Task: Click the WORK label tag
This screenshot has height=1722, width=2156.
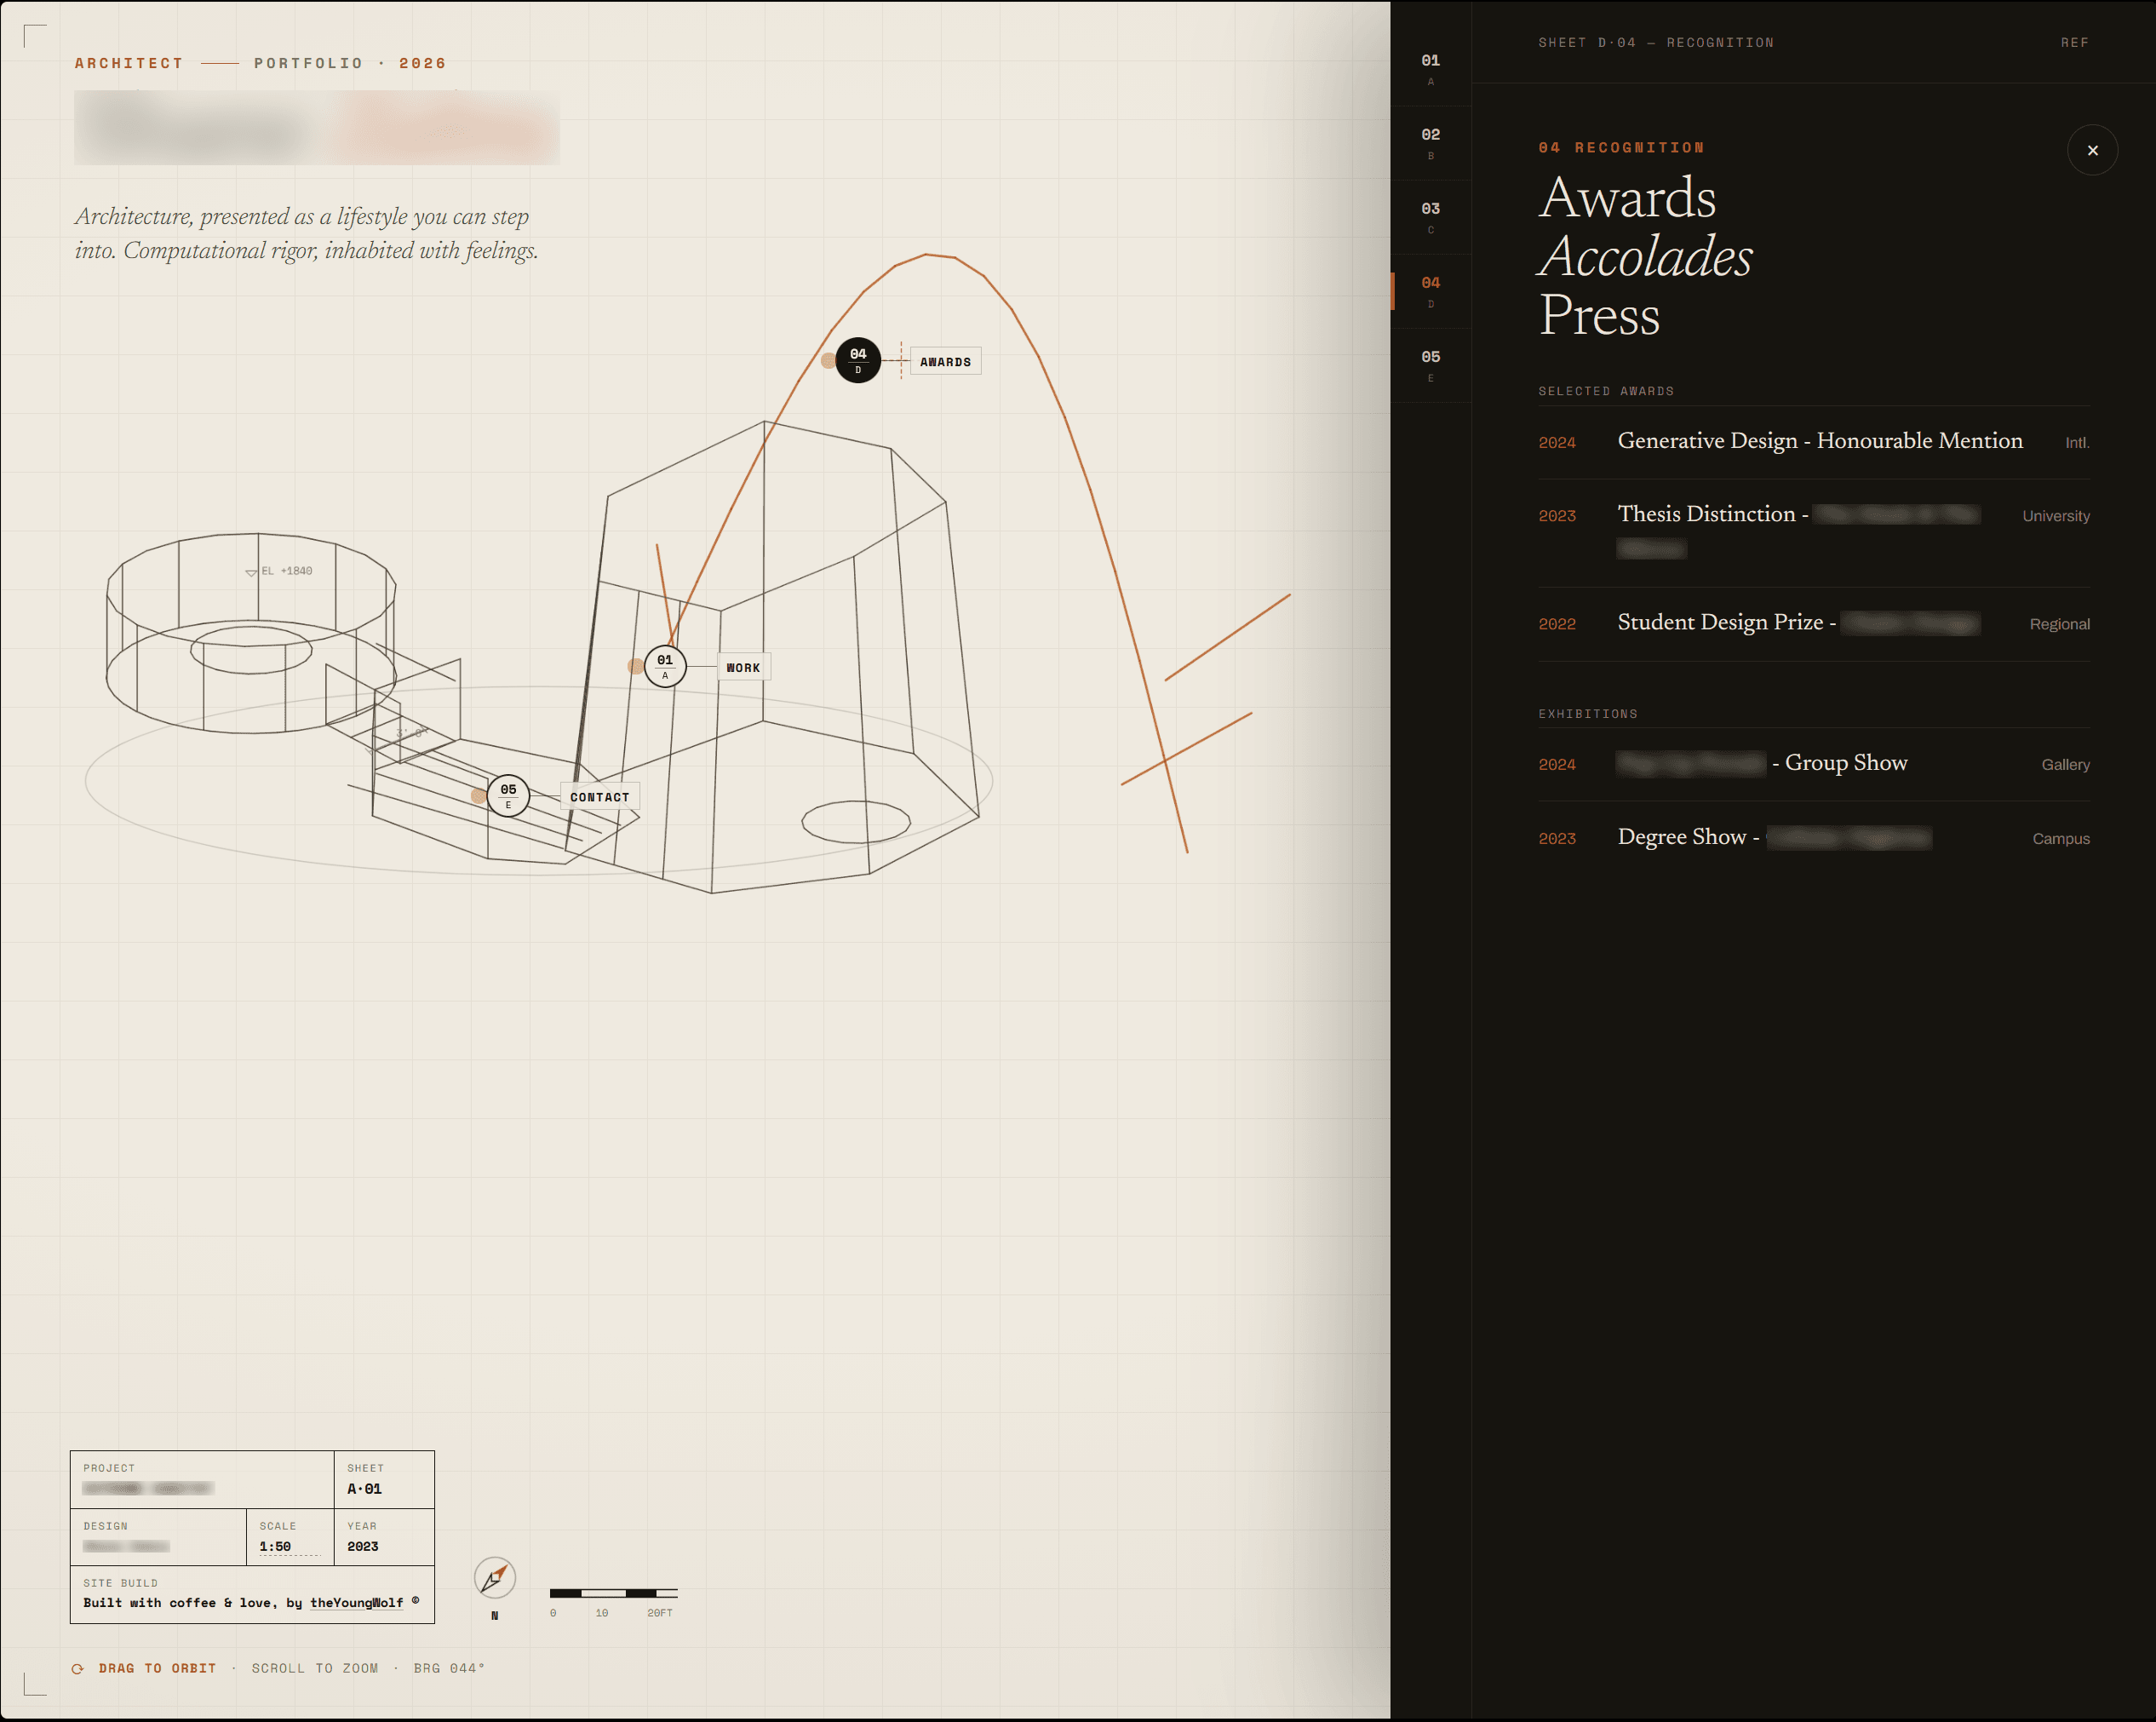Action: [743, 667]
